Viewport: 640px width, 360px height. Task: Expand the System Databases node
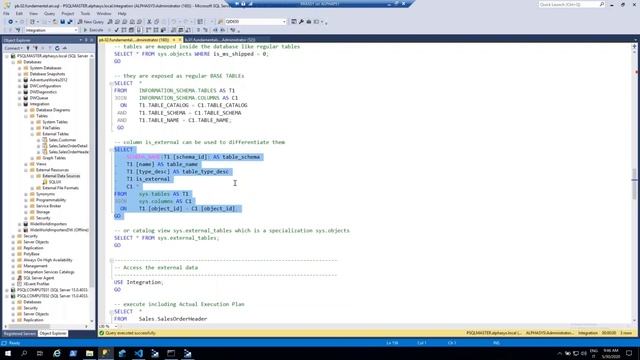point(20,68)
